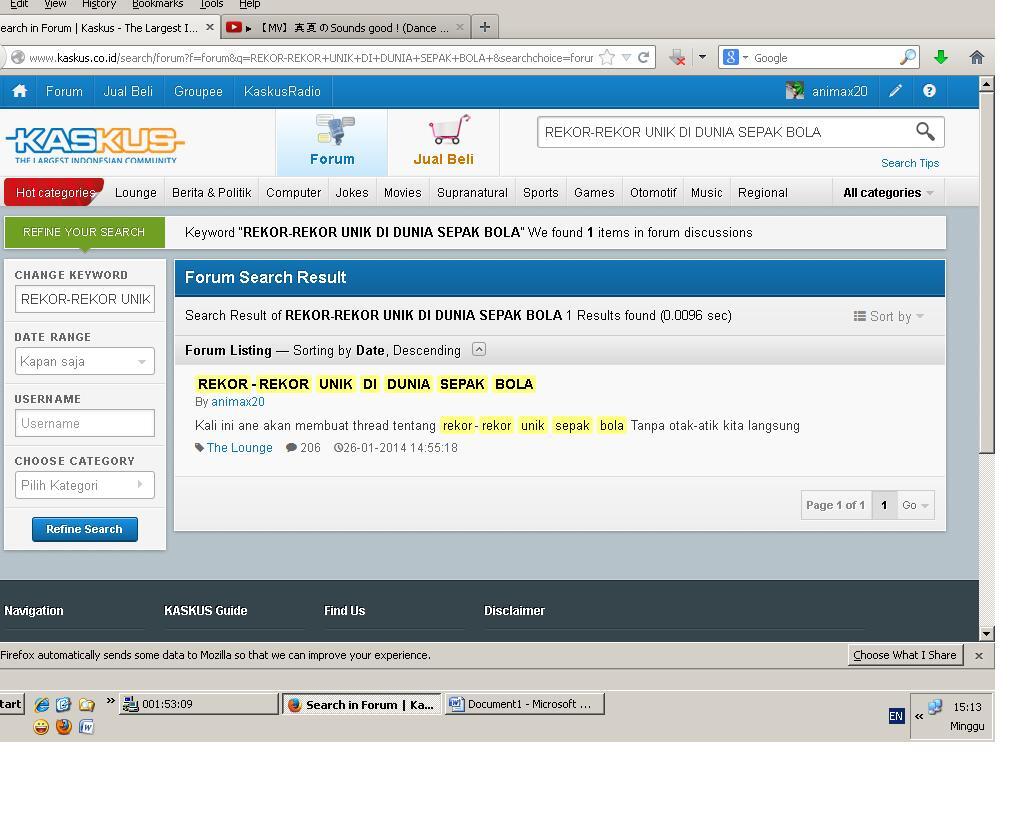This screenshot has width=1024, height=814.
Task: Open thread REKOR-REKOR UNIK DI DUNIA SEPAK BOLA
Action: point(365,384)
